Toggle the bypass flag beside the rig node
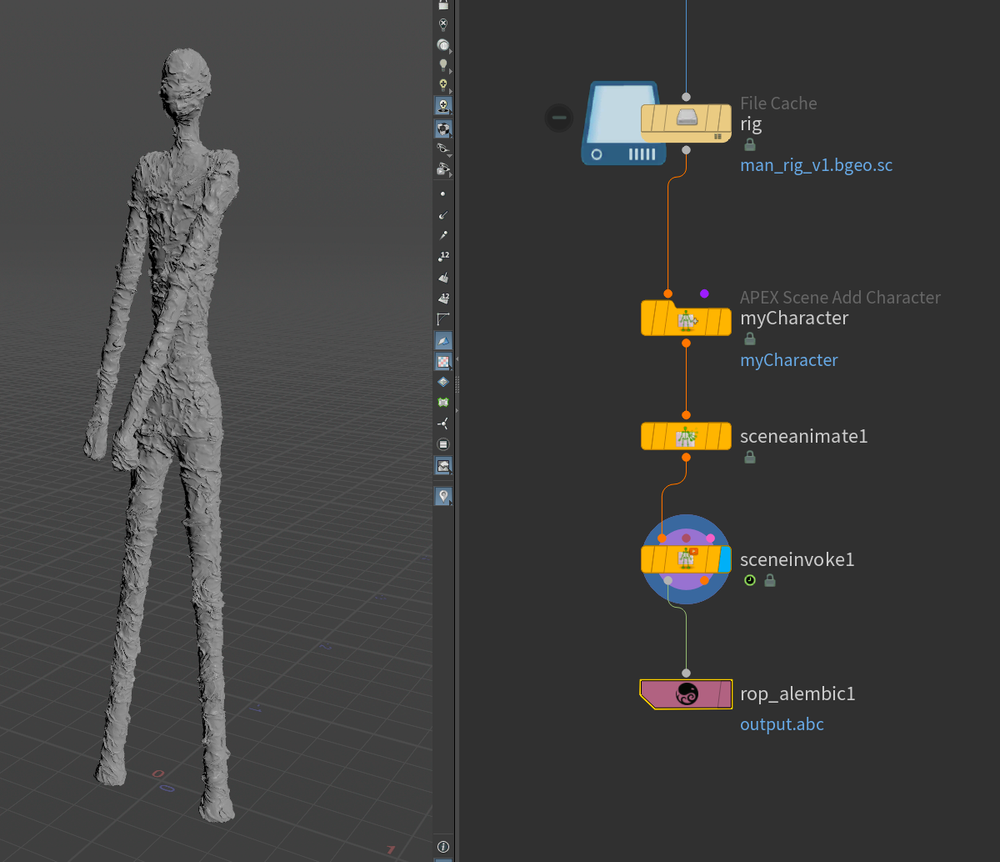This screenshot has height=862, width=1000. coord(557,117)
